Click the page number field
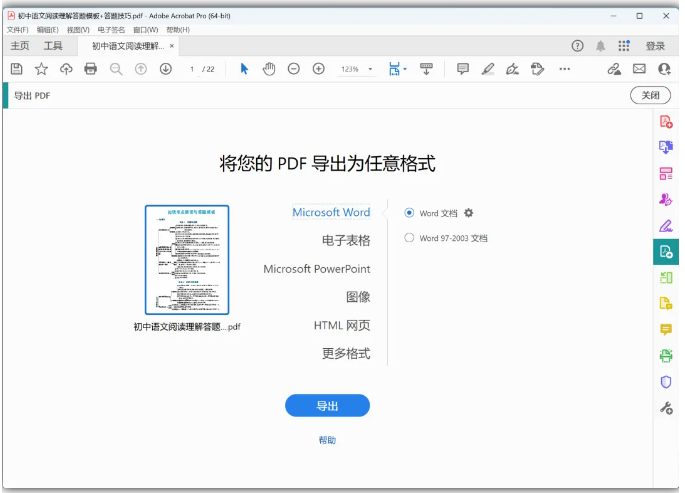The image size is (685, 493). click(x=192, y=69)
